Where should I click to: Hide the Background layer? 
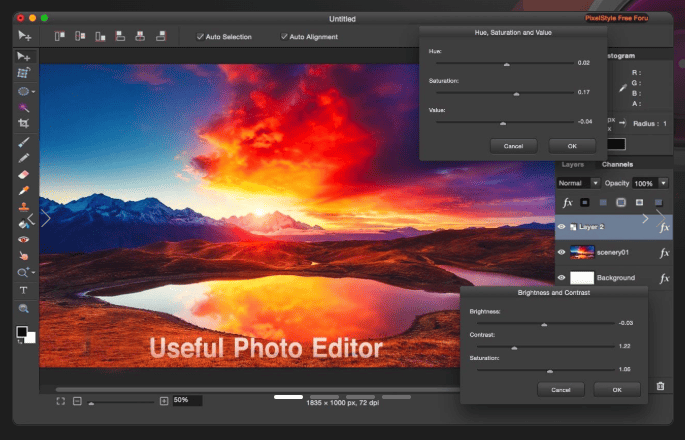[x=561, y=277]
